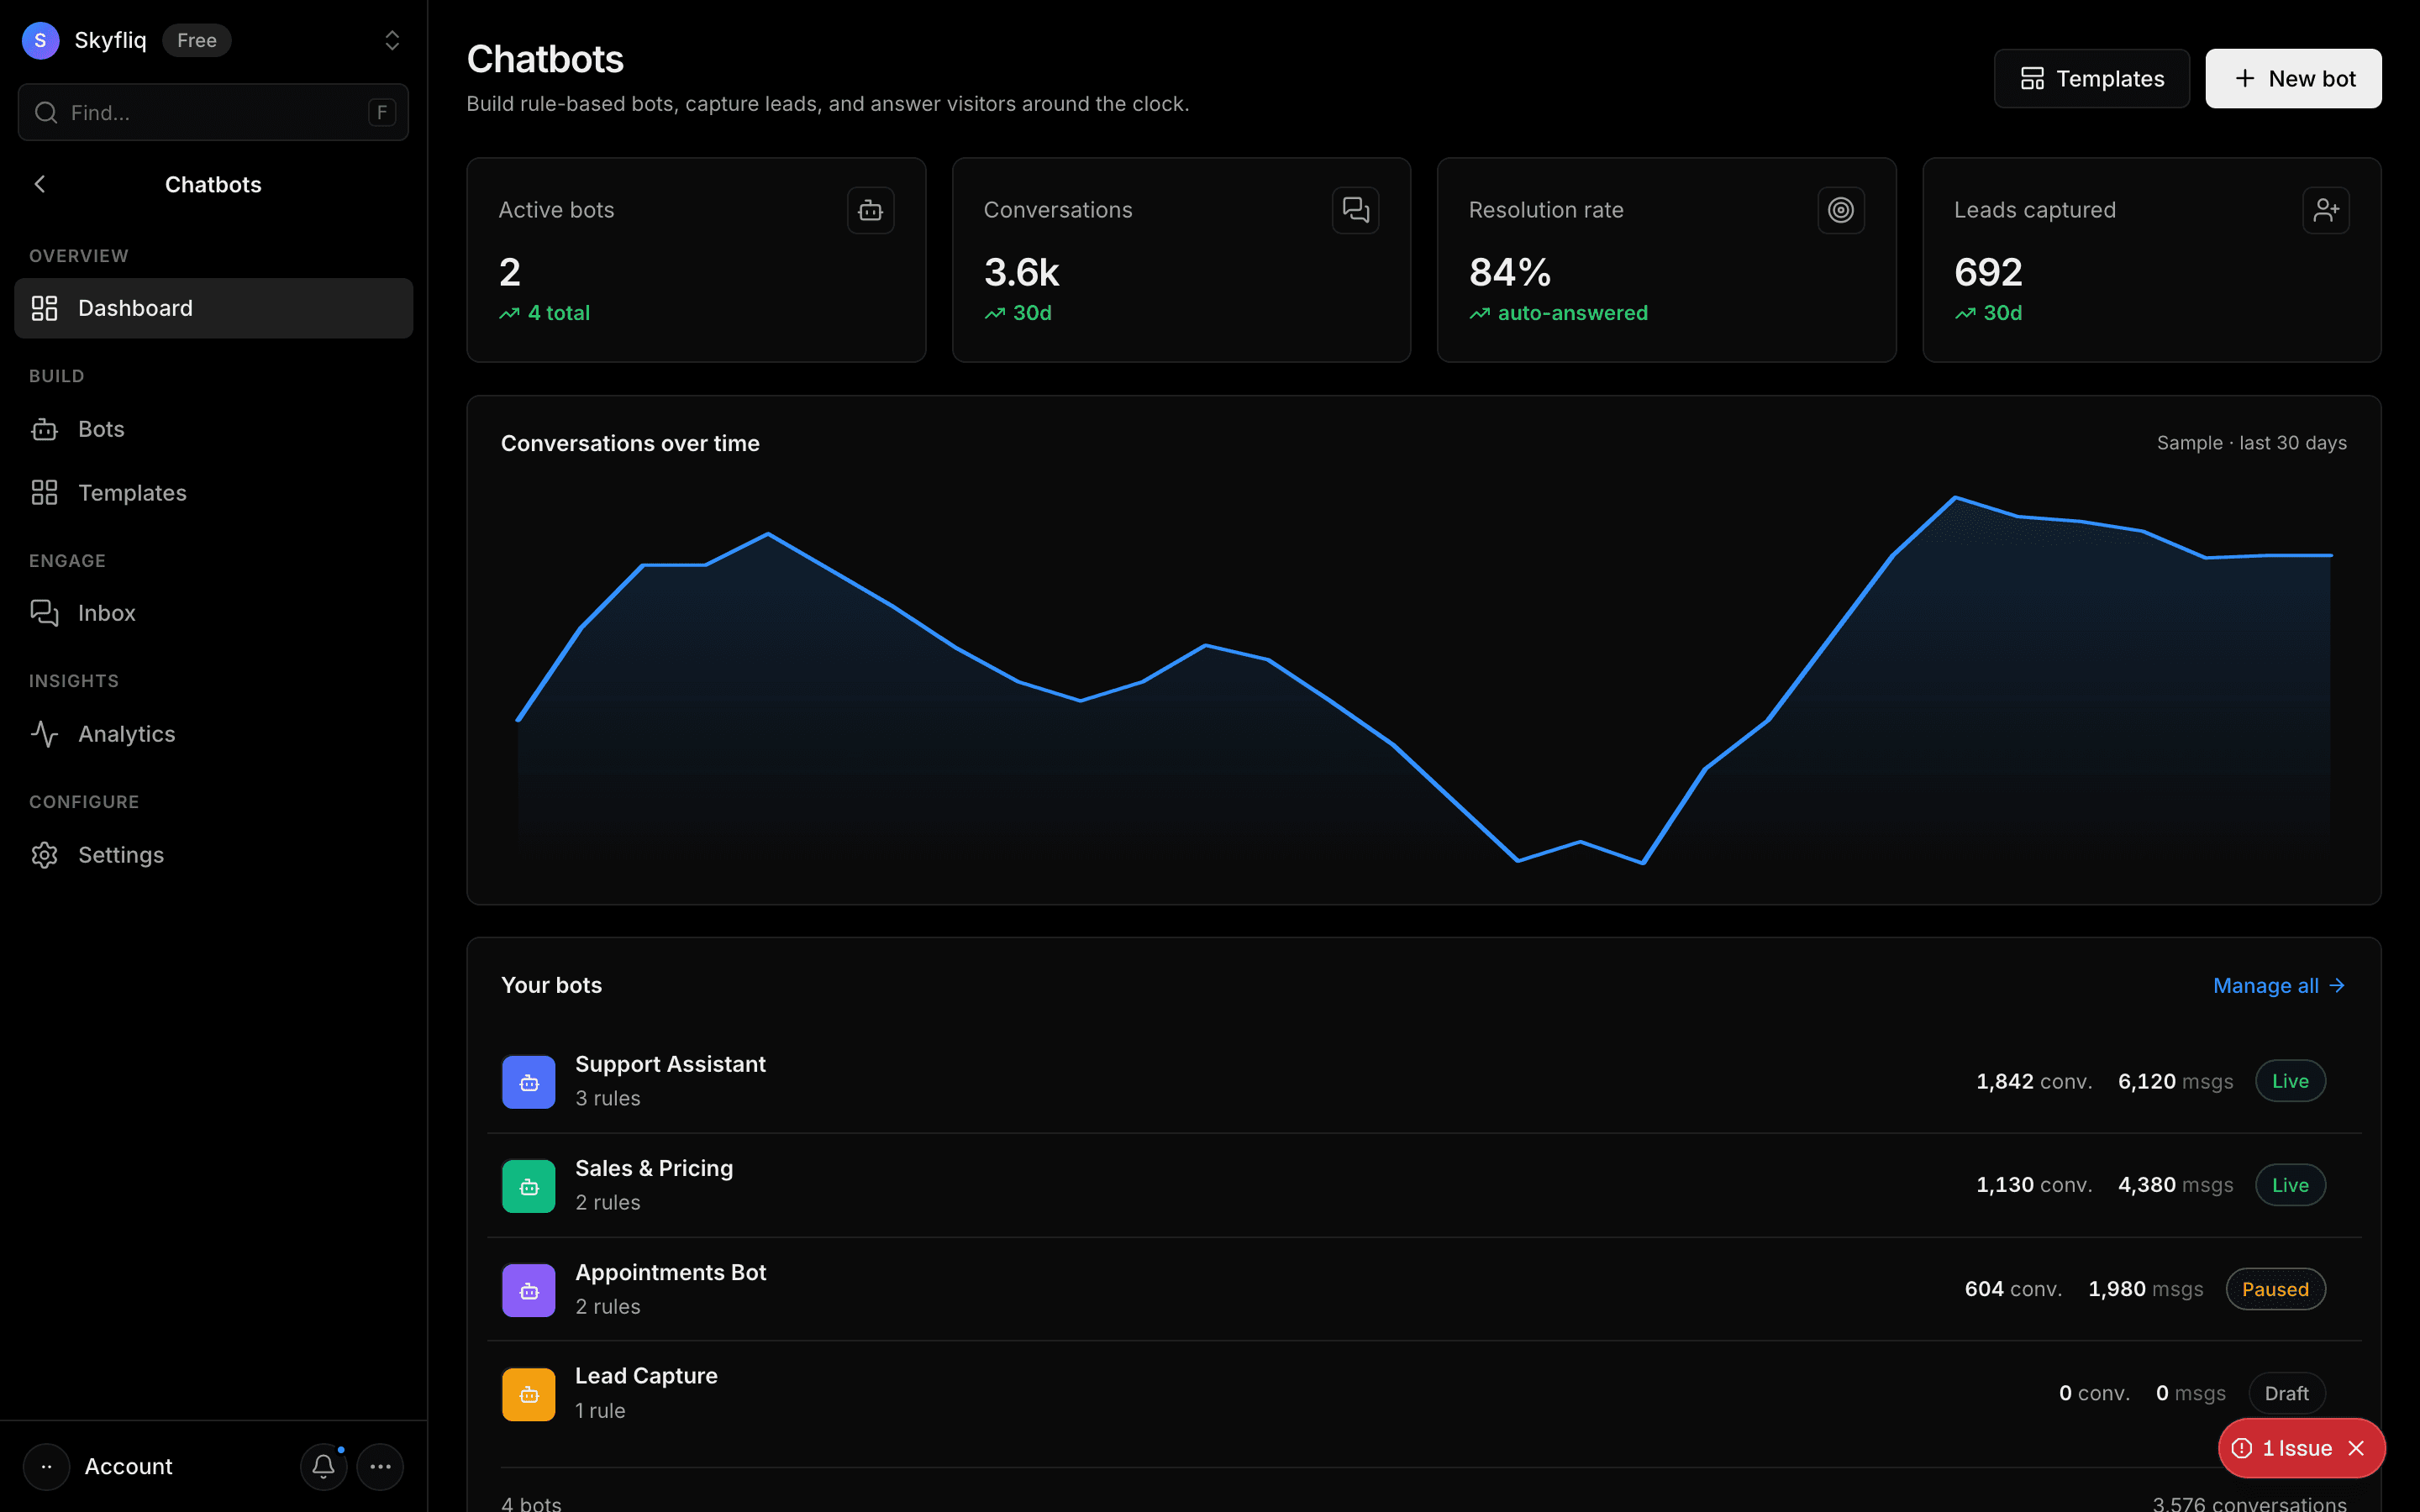The width and height of the screenshot is (2420, 1512).
Task: Click the auto-answered trend text
Action: (x=1573, y=313)
